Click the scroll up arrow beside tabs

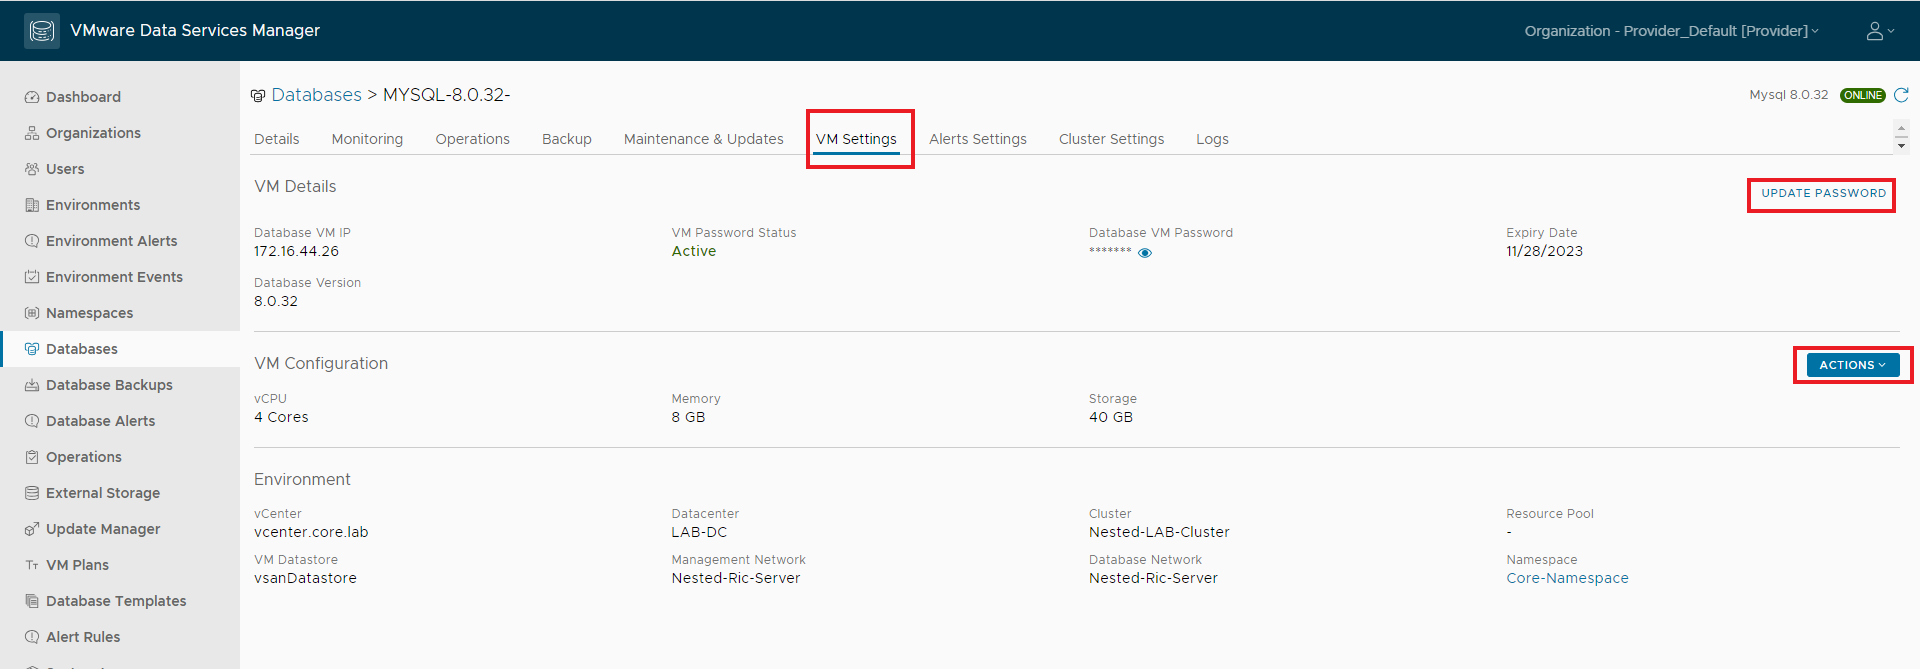point(1901,130)
